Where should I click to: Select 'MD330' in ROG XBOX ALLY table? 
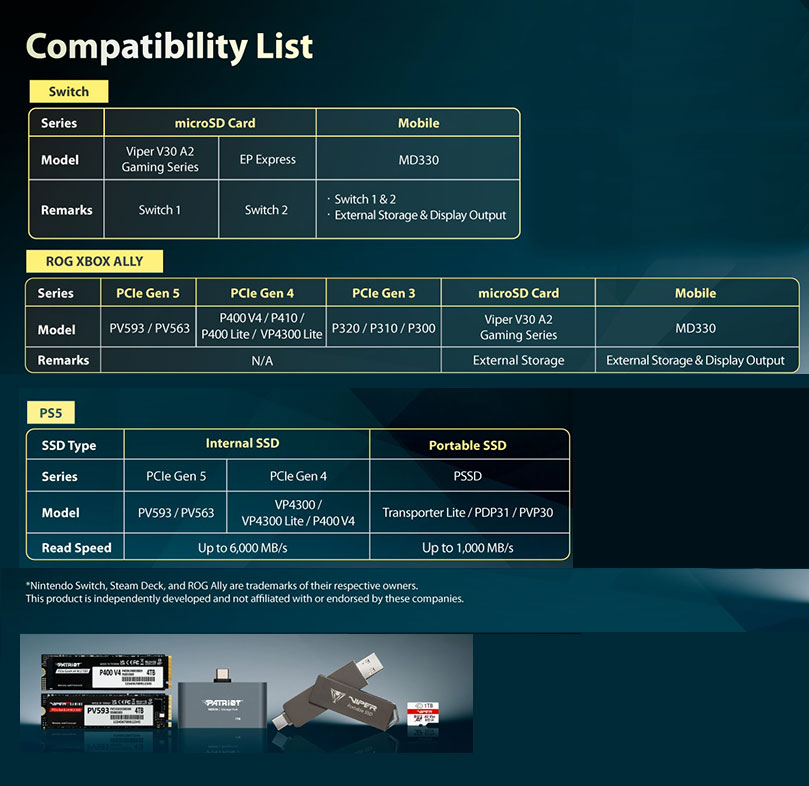pyautogui.click(x=695, y=328)
